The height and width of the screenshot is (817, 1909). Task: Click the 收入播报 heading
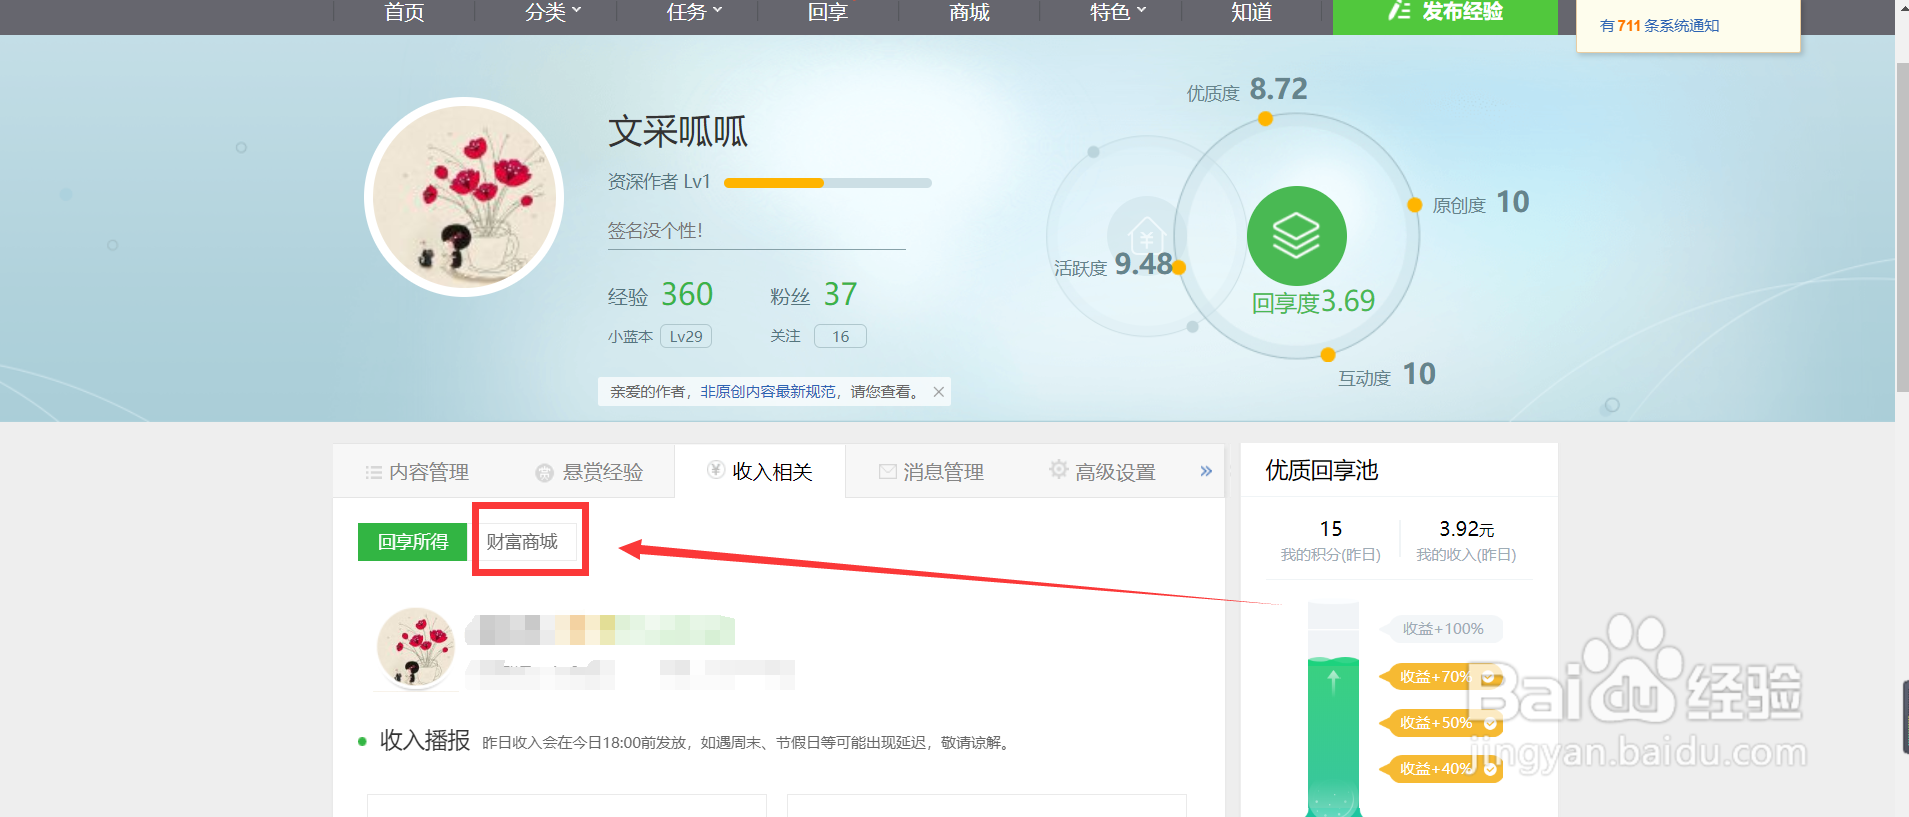(425, 741)
